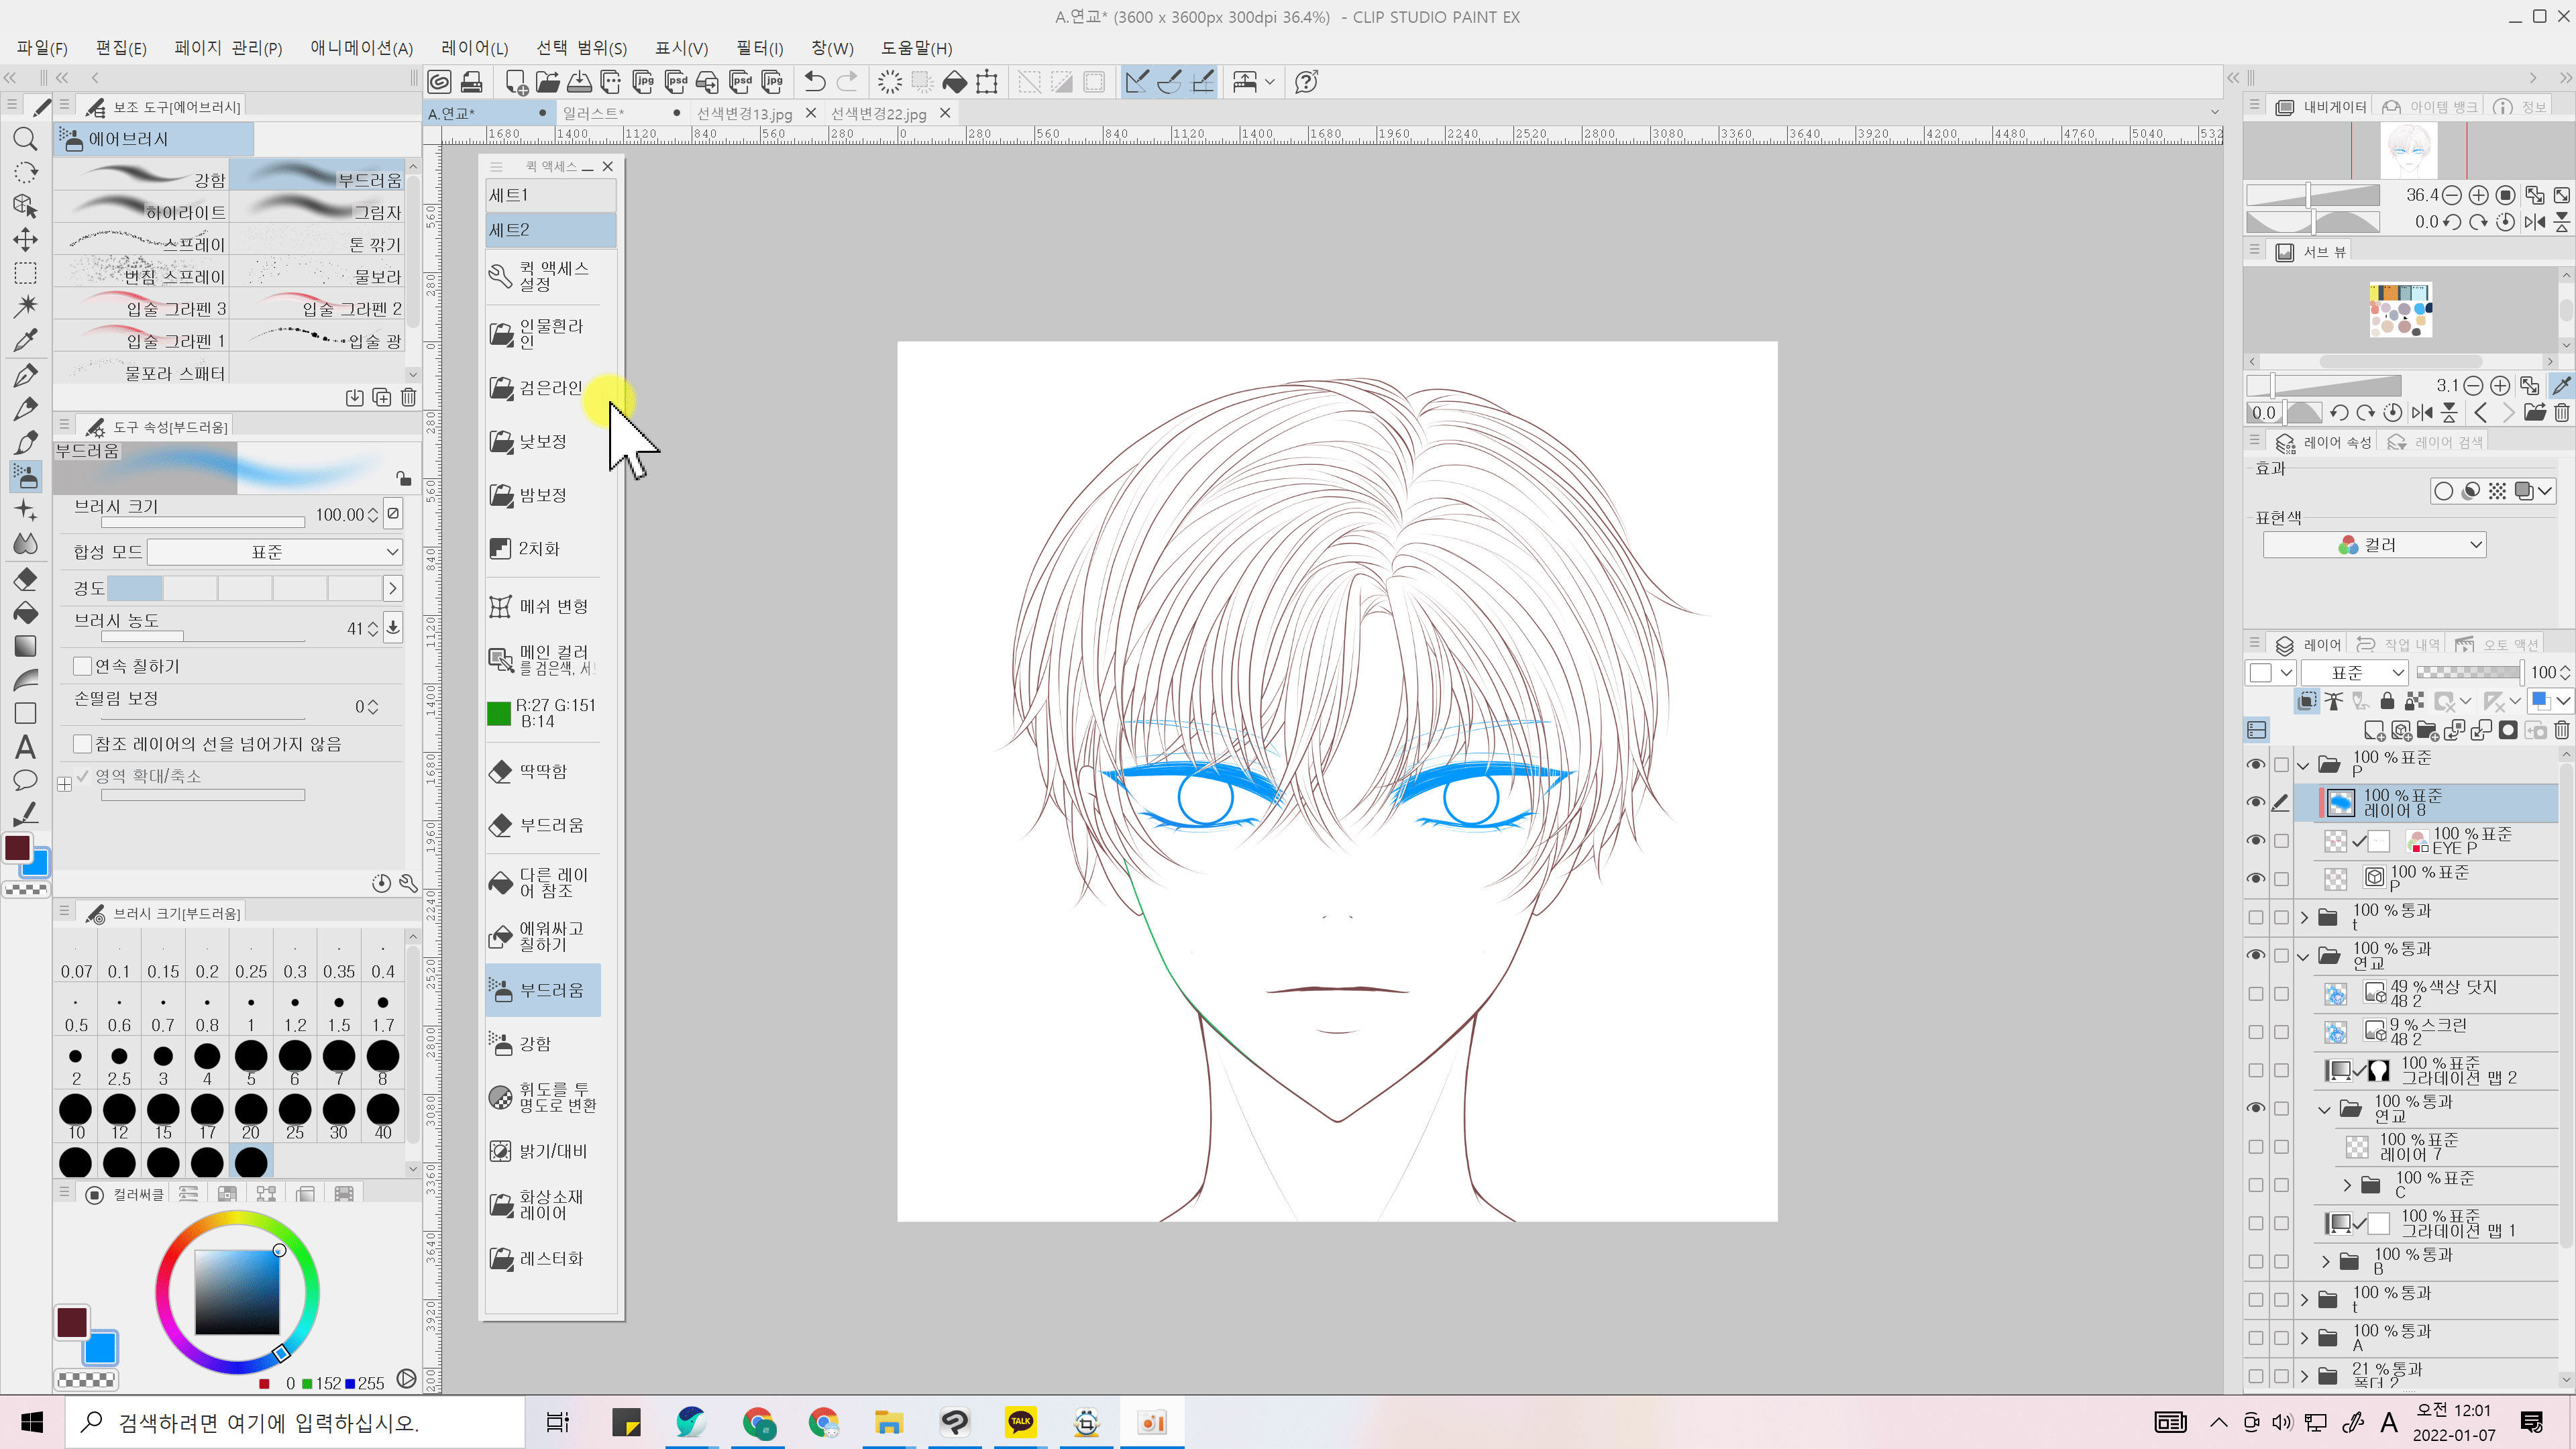
Task: Check 참조 레이어의 선을 넘어가지 않음 option
Action: tap(83, 744)
